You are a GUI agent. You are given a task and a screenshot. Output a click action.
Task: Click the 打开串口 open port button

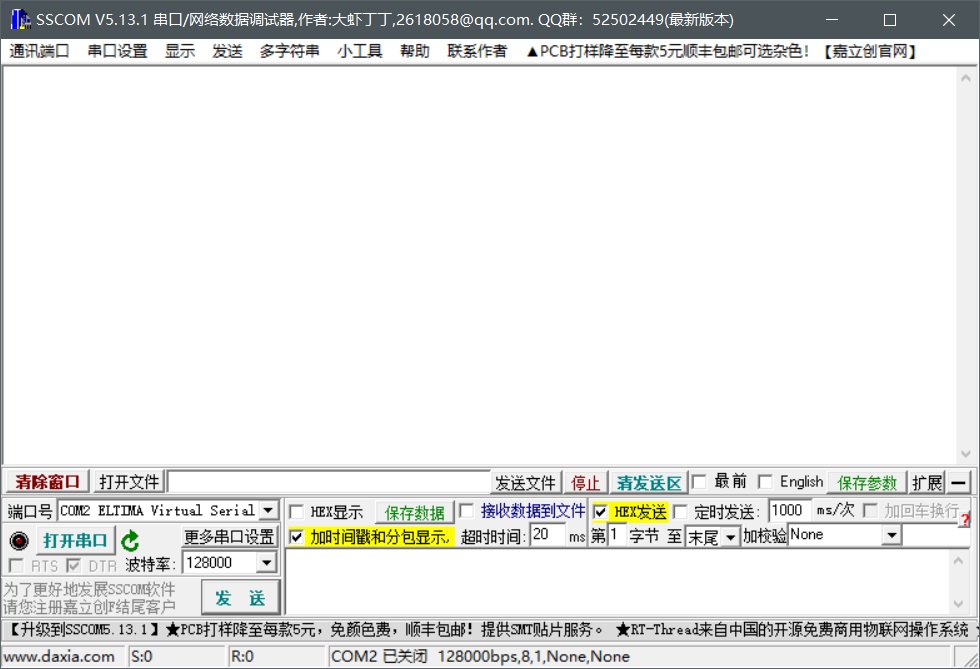75,540
